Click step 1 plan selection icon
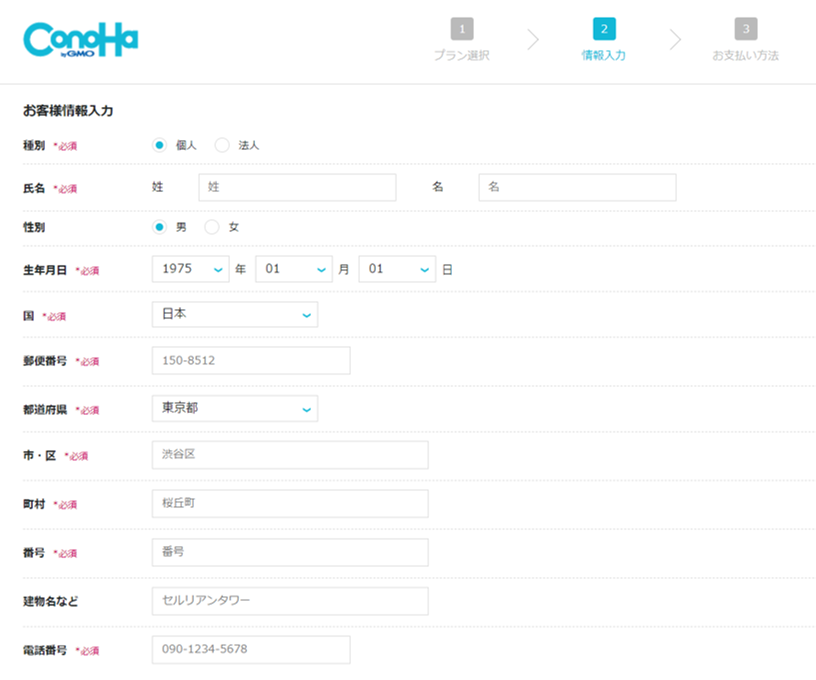Image resolution: width=816 pixels, height=680 pixels. (x=461, y=29)
